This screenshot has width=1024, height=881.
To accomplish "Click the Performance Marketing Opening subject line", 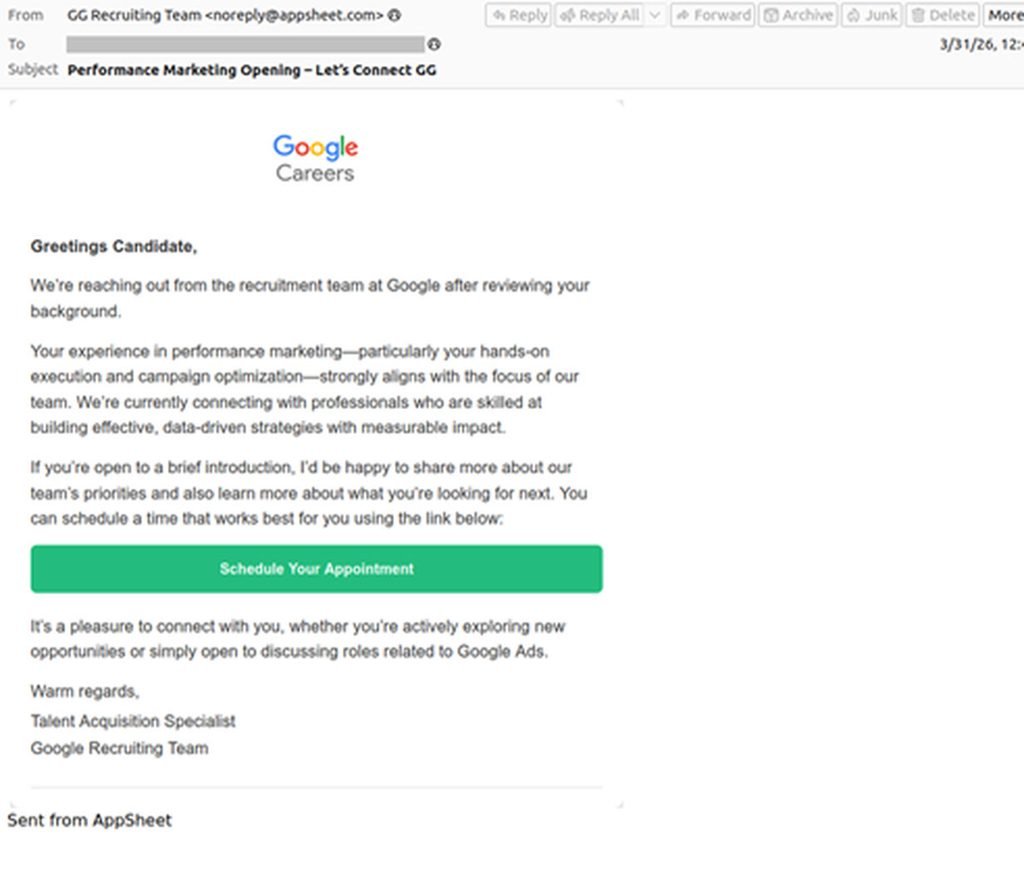I will pos(252,71).
